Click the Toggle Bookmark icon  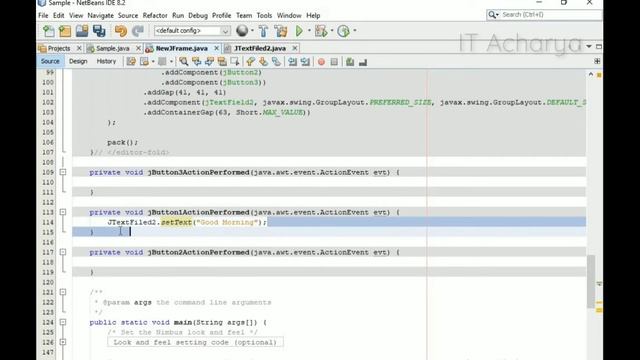pyautogui.click(x=276, y=62)
